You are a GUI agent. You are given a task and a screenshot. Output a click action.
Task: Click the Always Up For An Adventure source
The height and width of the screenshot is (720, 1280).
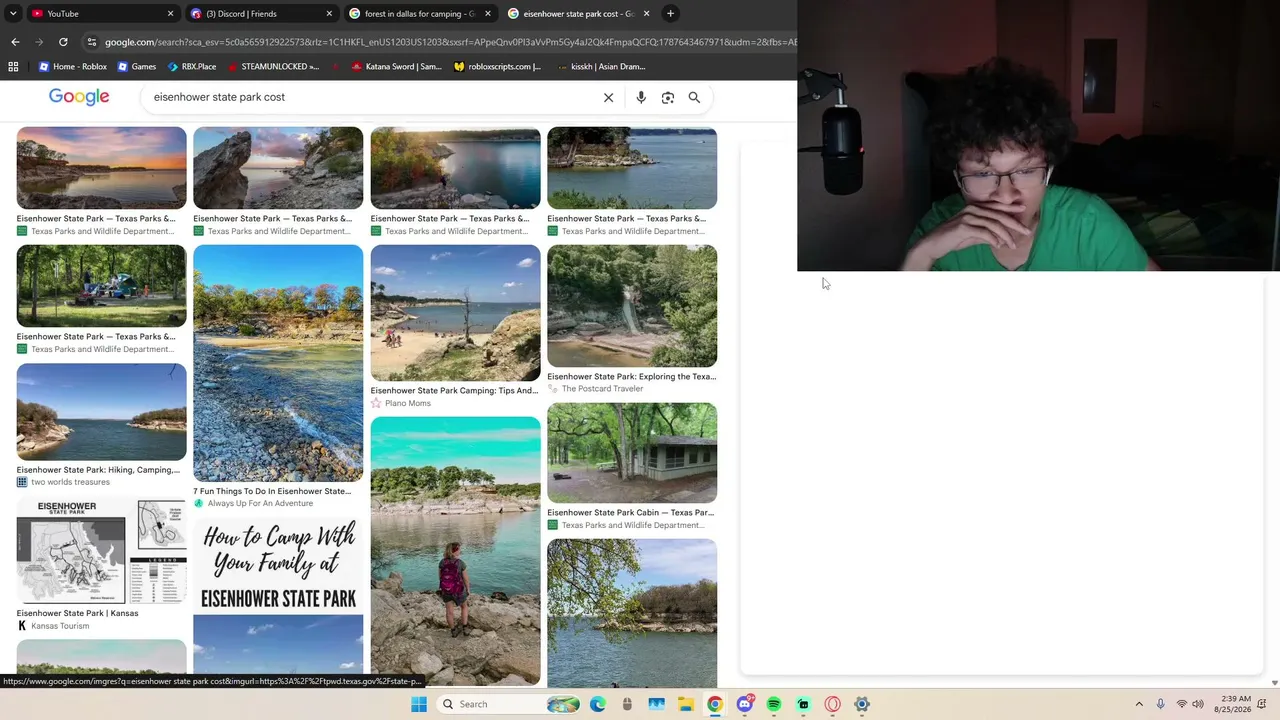pos(260,503)
